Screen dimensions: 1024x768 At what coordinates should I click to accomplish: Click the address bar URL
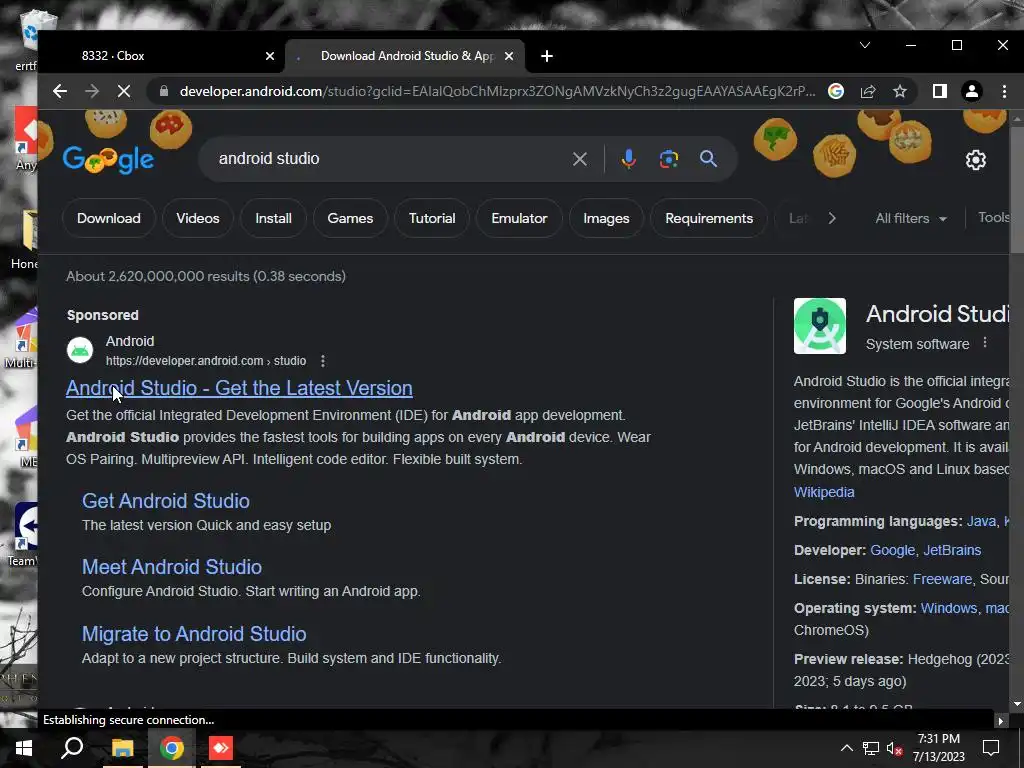coord(498,91)
